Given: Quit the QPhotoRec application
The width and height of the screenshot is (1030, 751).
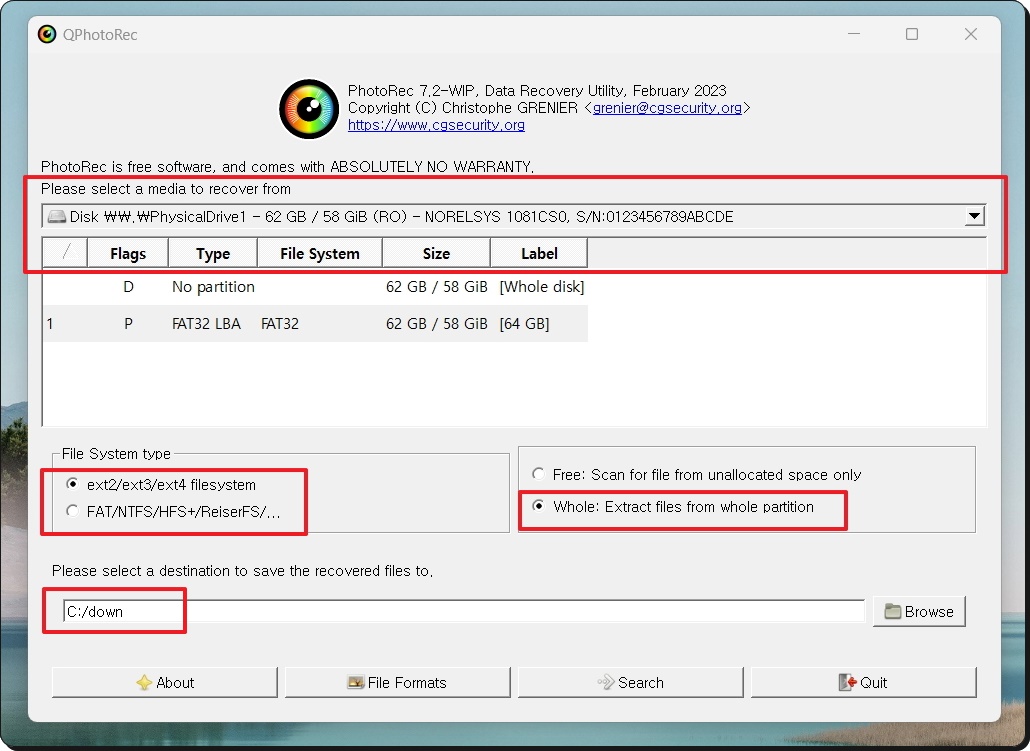Looking at the screenshot, I should click(864, 683).
